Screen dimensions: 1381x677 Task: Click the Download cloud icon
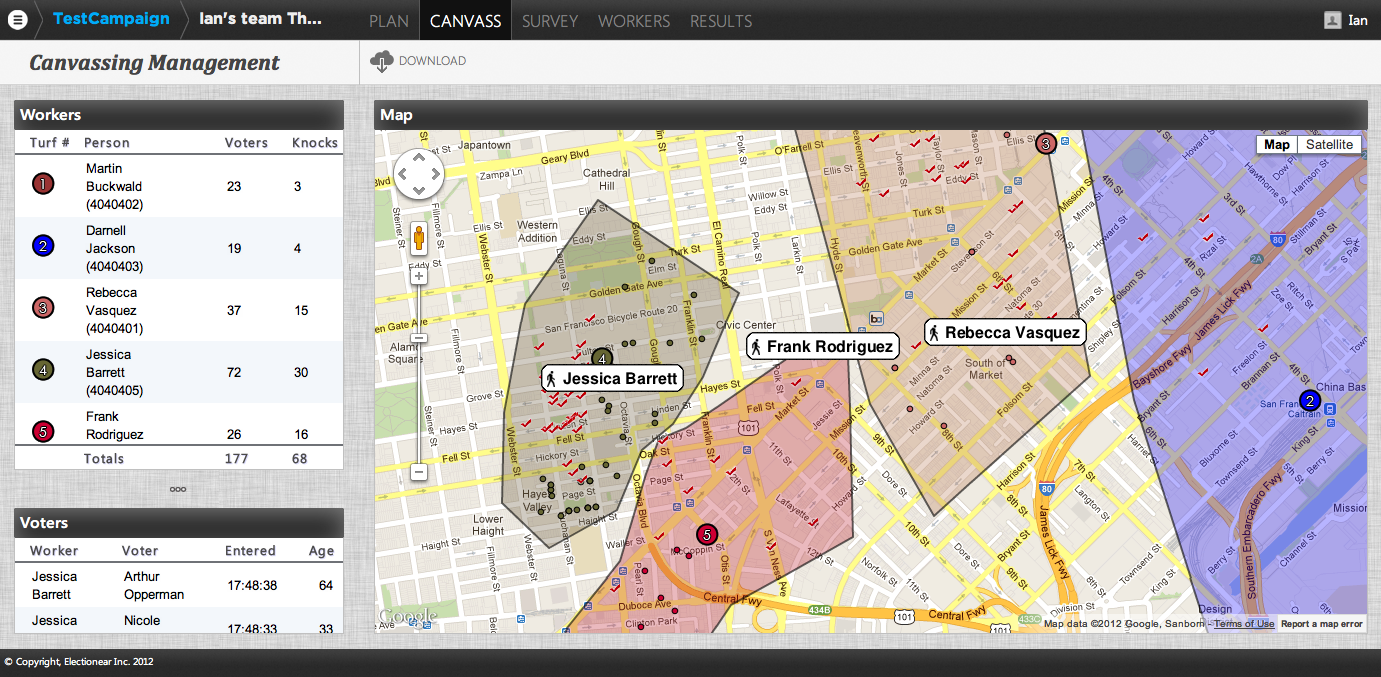click(382, 62)
